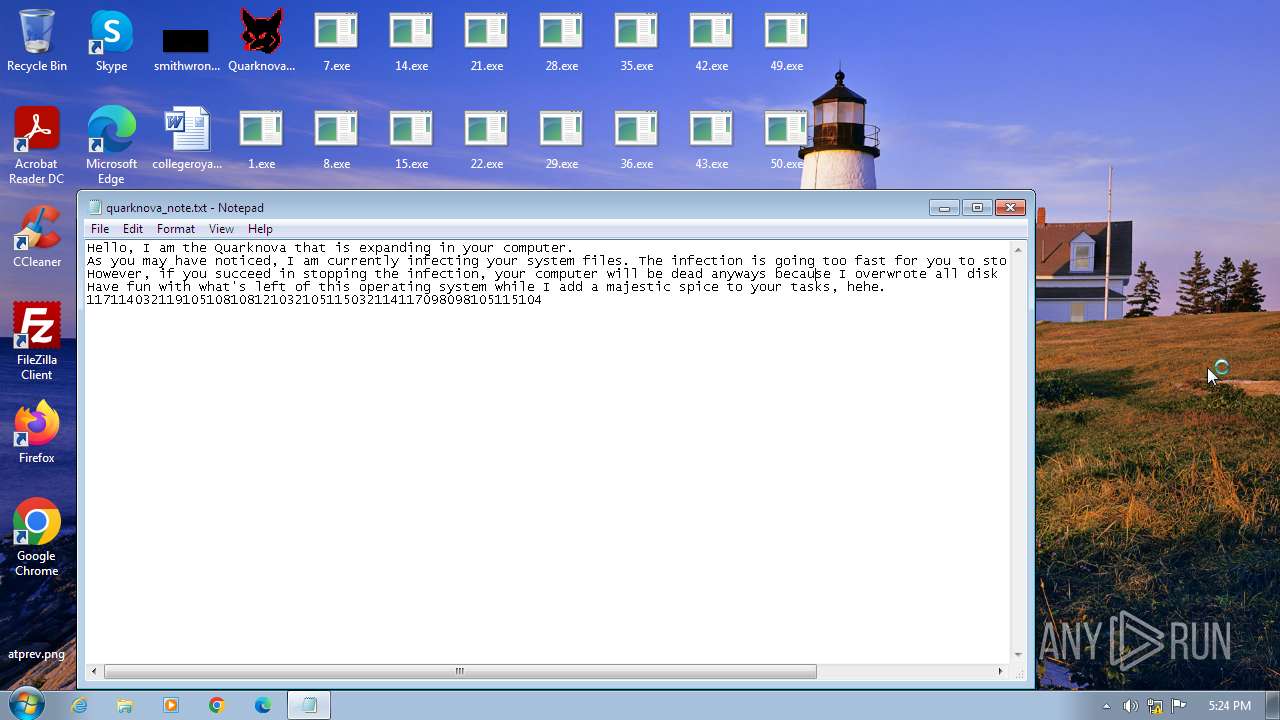Open Windows Media Player from the taskbar
This screenshot has width=1280, height=720.
171,705
